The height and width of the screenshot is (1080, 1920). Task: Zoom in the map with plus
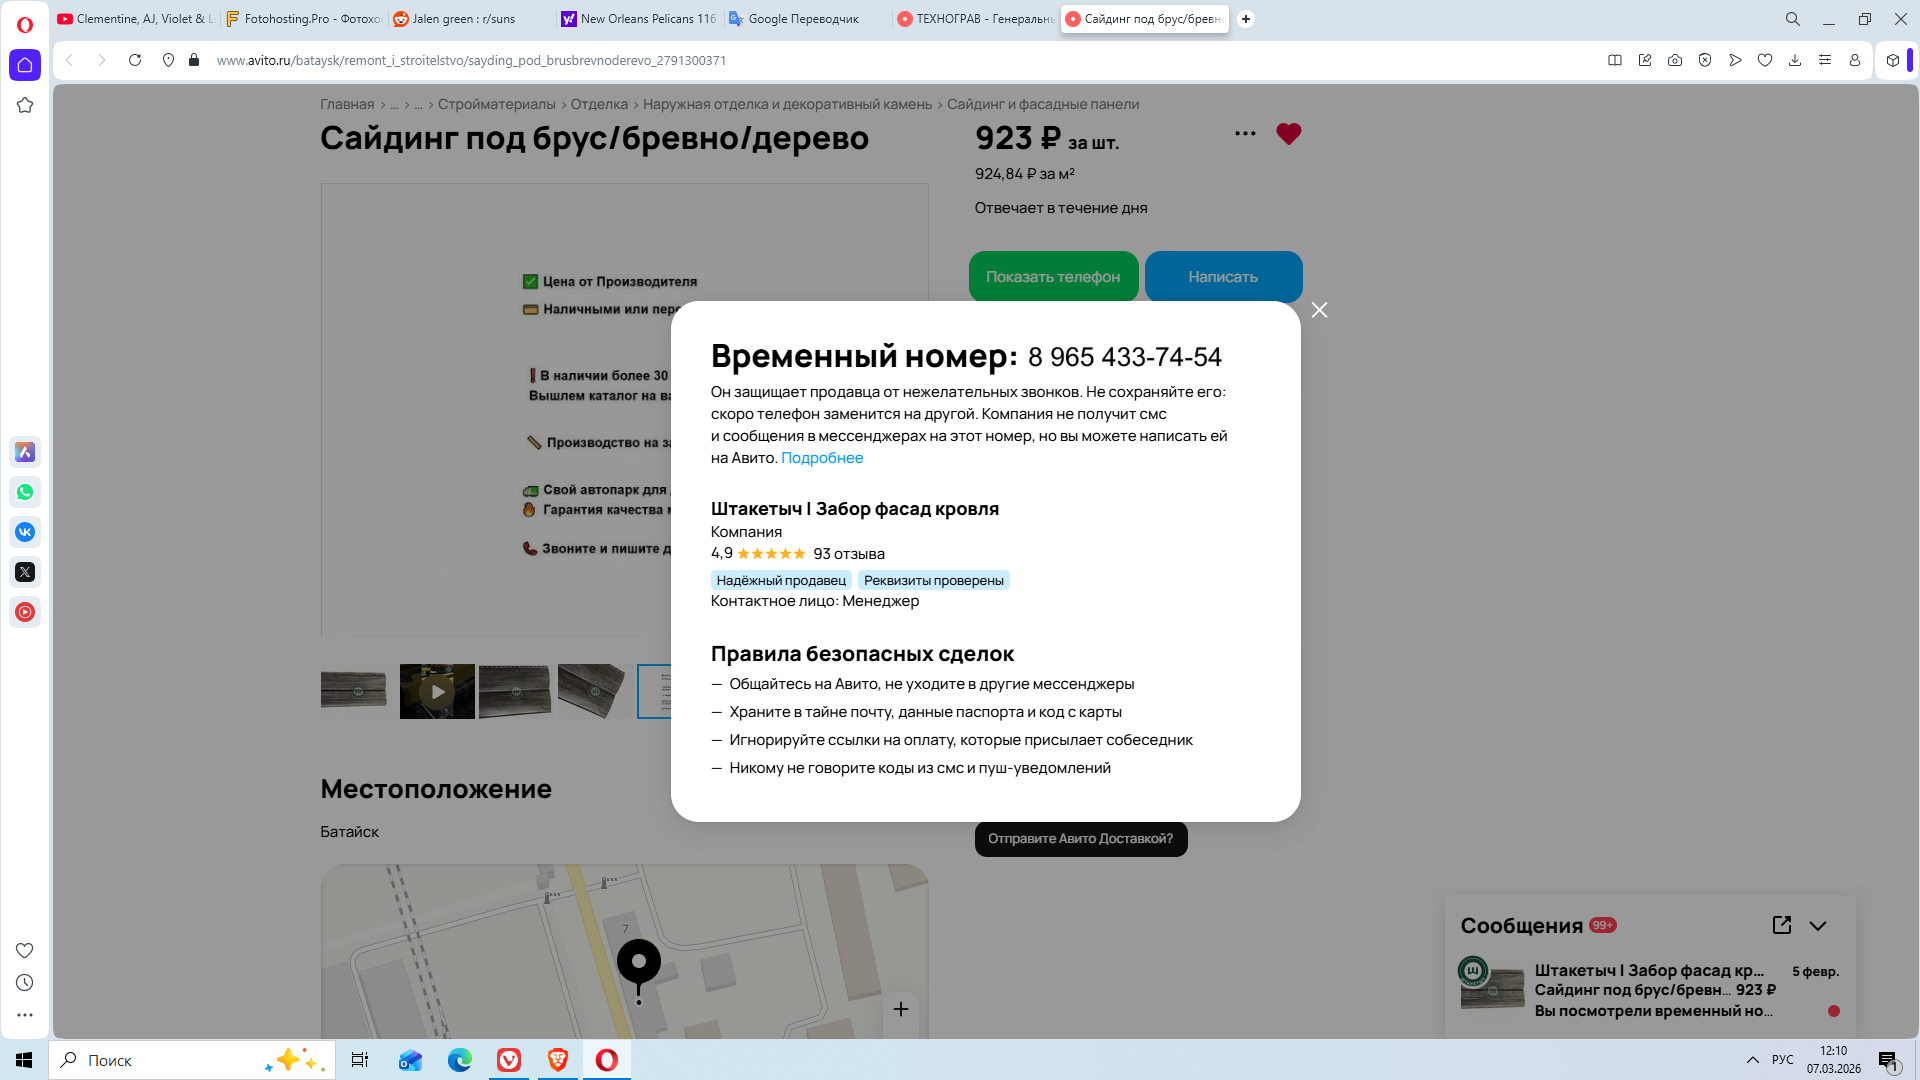[901, 1009]
